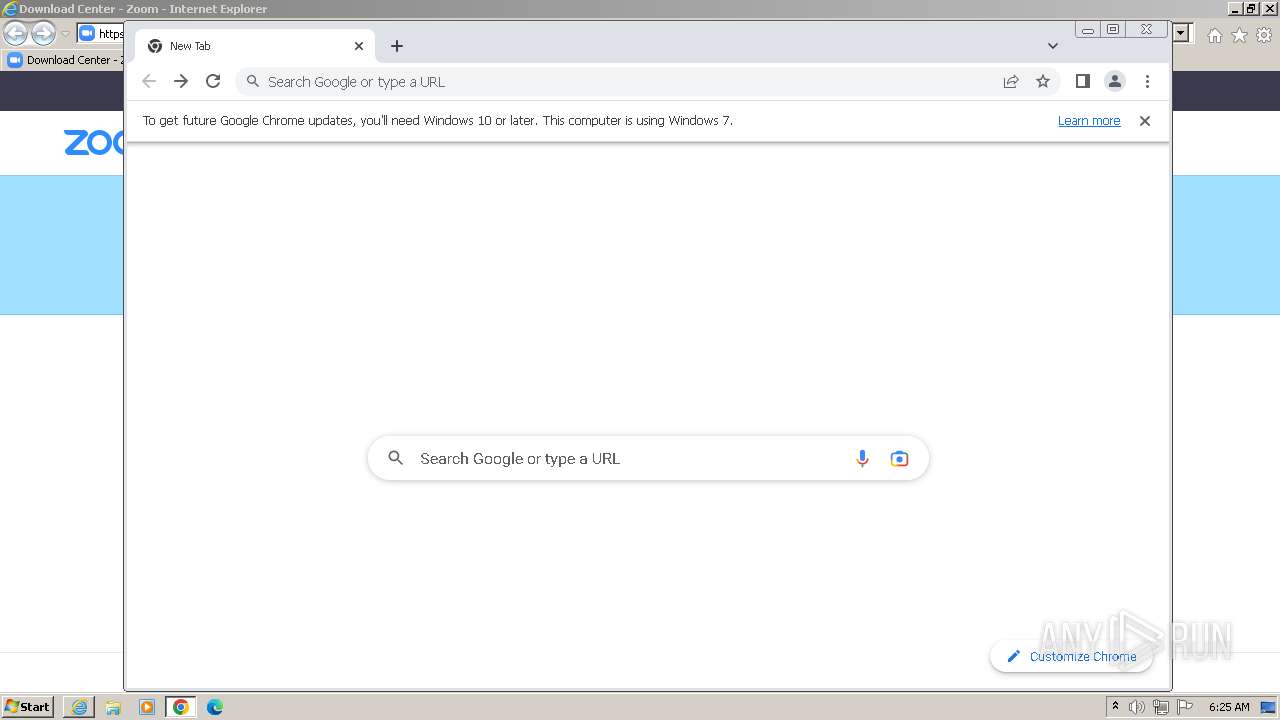Open a new Chrome tab with plus
This screenshot has height=720, width=1280.
(x=397, y=46)
